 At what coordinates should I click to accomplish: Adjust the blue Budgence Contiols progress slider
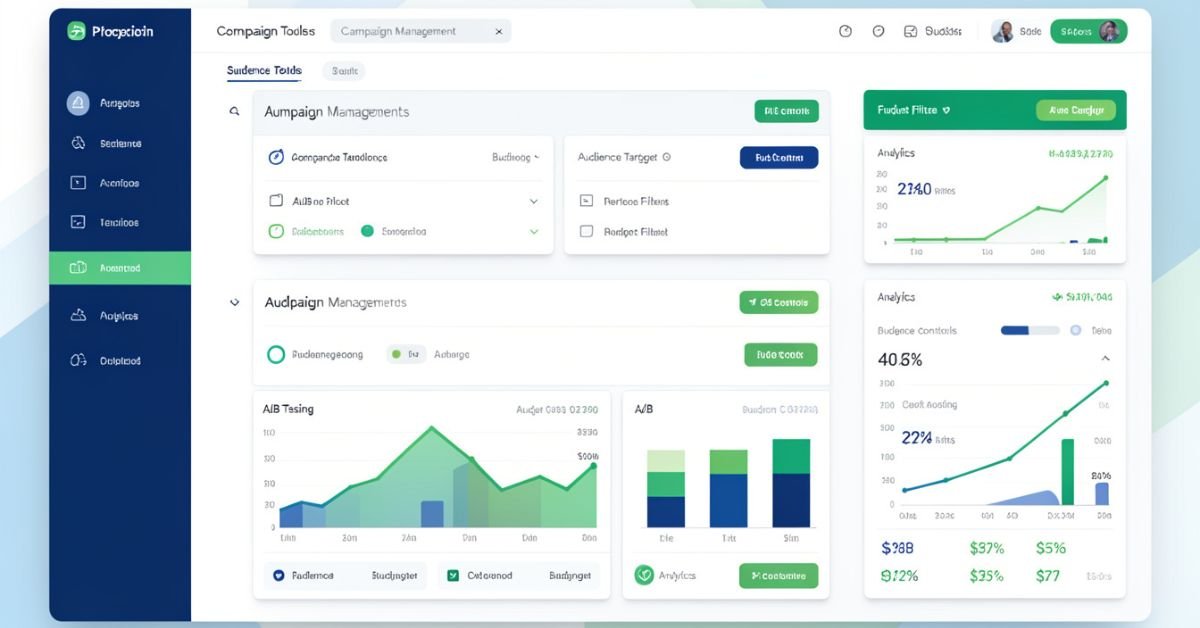click(1030, 330)
